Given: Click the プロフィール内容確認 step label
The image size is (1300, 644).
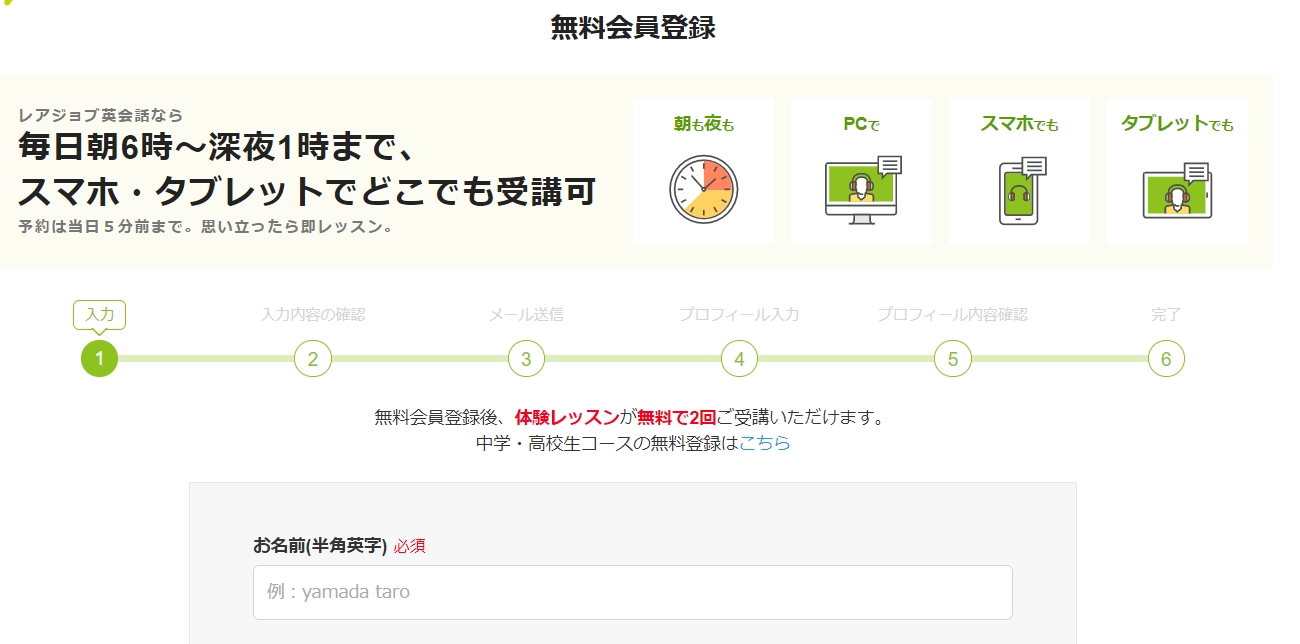Looking at the screenshot, I should tap(953, 315).
